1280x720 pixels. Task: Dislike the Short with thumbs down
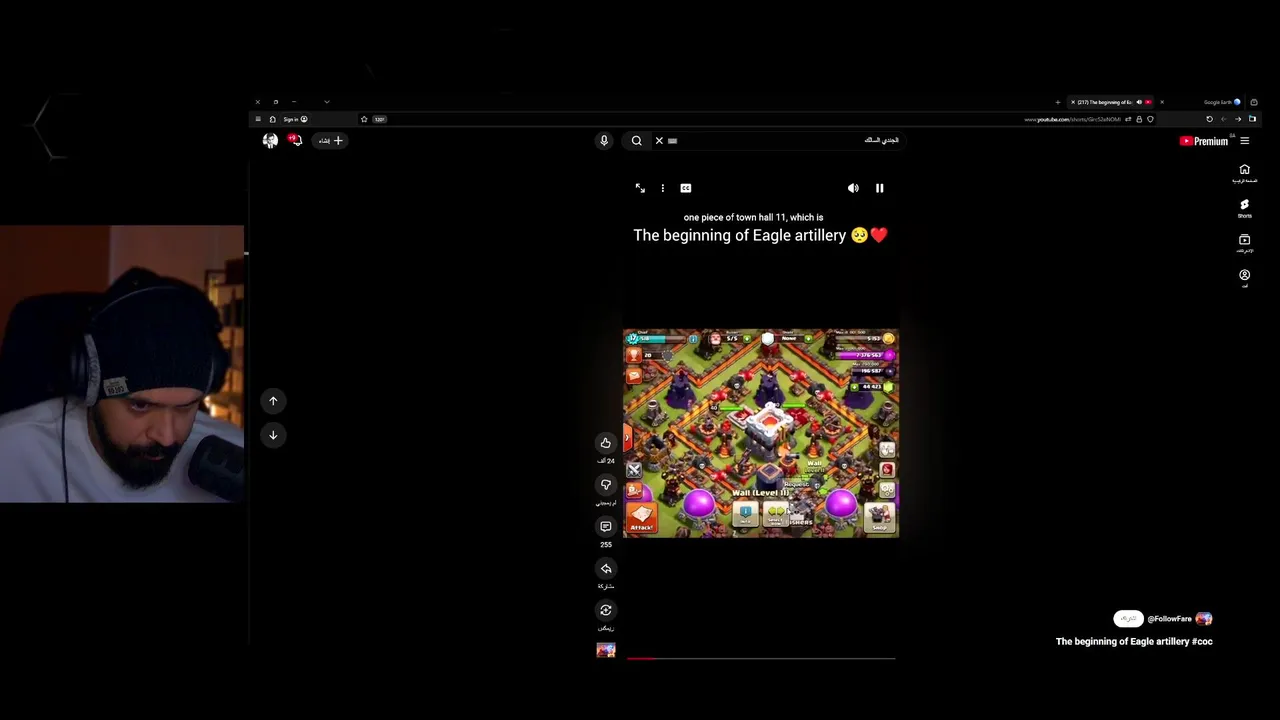point(606,485)
